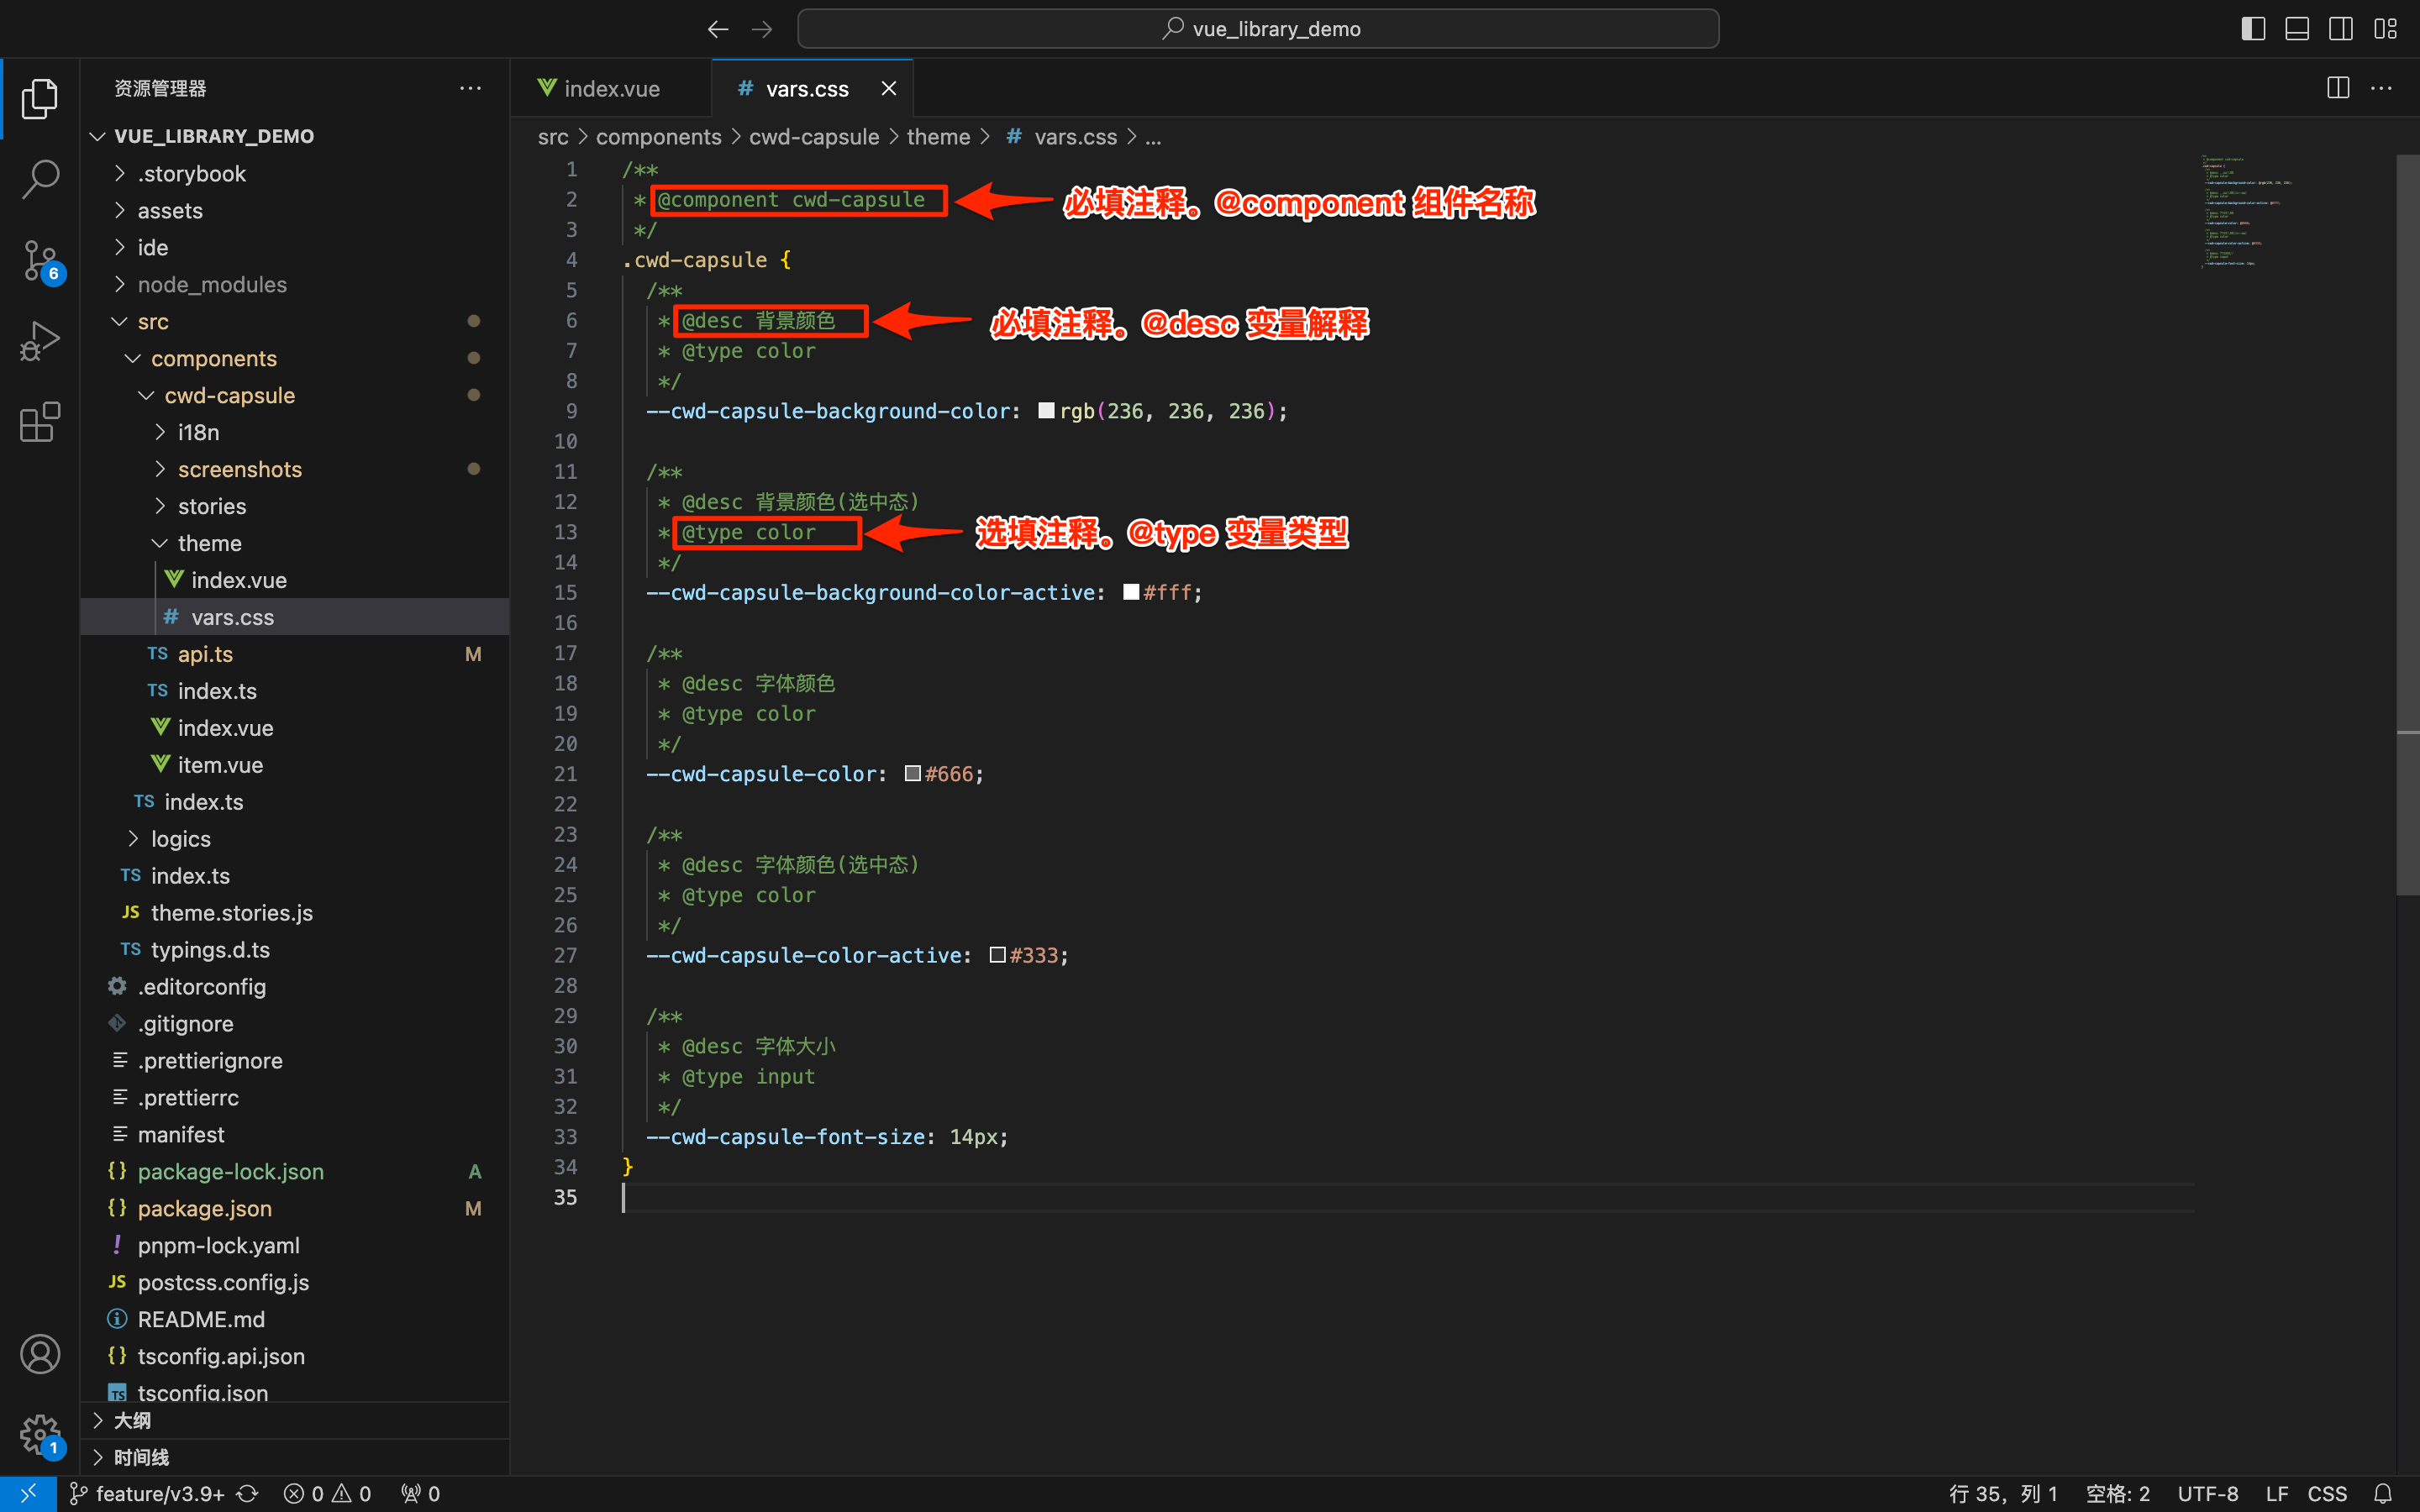Open the Manage gear icon
2420x1512 pixels.
[x=40, y=1435]
